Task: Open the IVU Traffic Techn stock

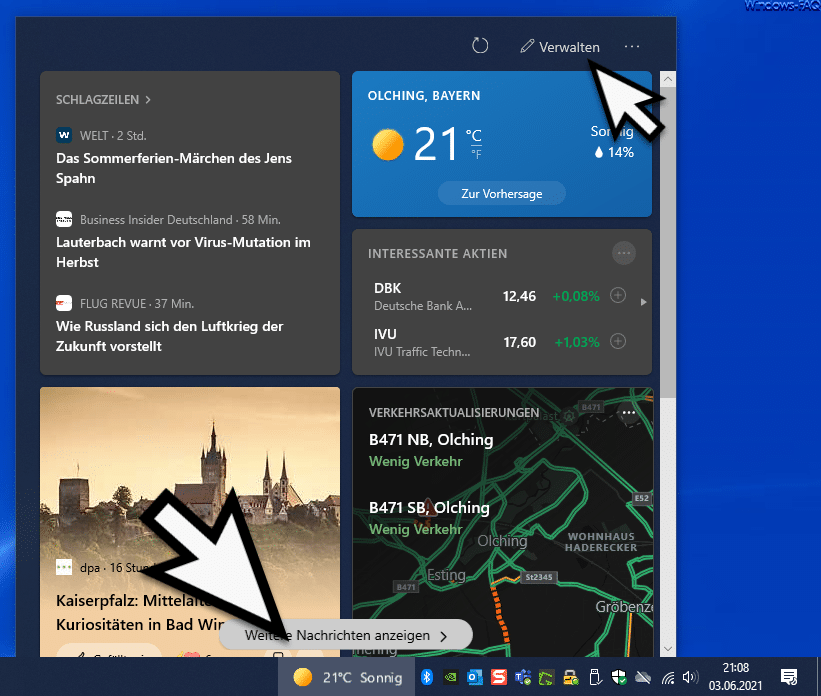Action: (x=422, y=343)
